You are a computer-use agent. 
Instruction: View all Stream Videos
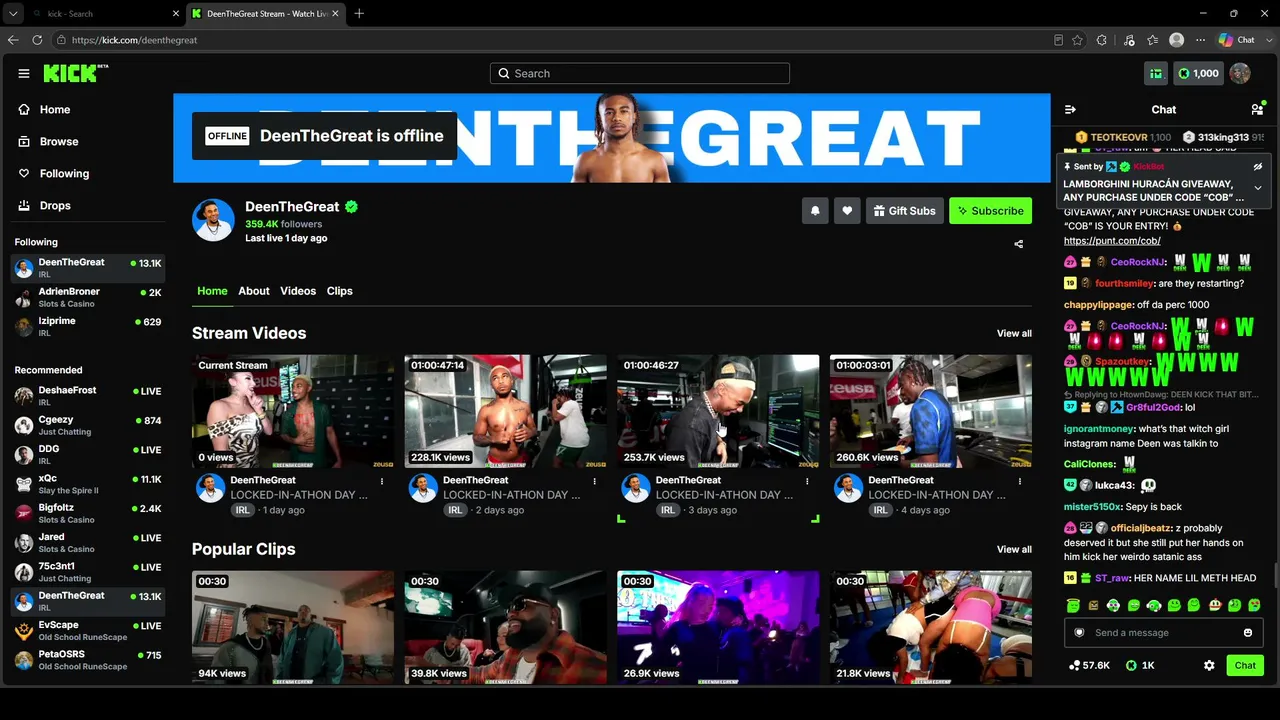pos(1014,333)
